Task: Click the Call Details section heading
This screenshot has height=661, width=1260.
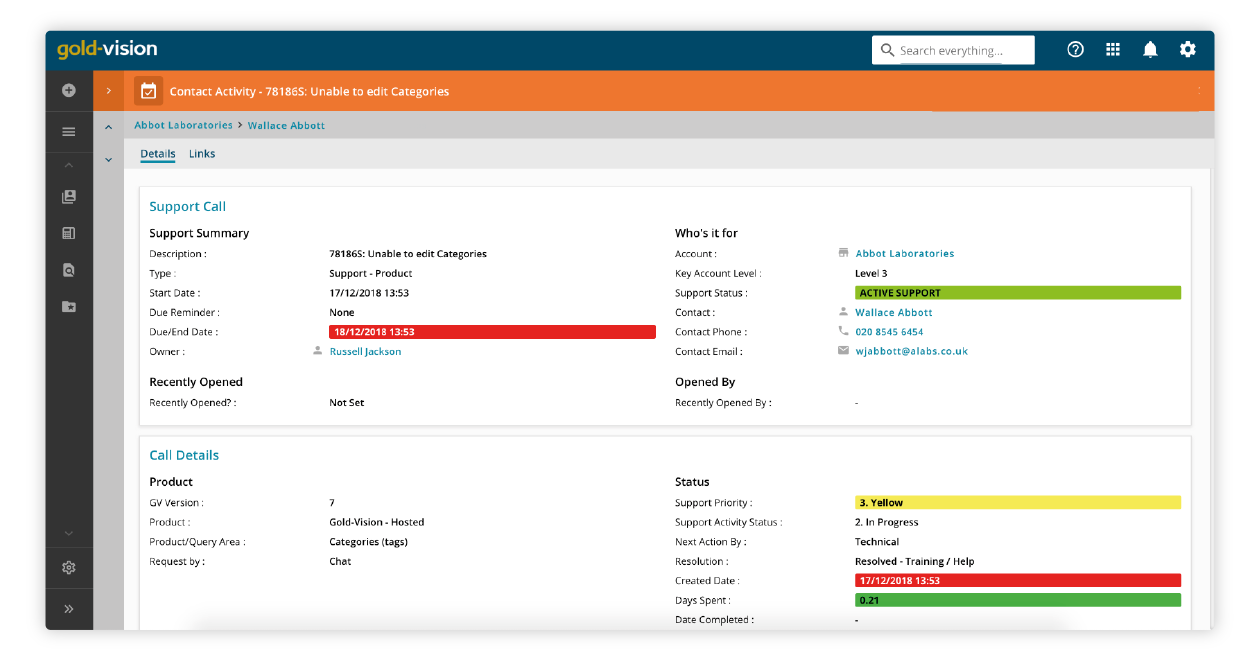Action: click(184, 455)
